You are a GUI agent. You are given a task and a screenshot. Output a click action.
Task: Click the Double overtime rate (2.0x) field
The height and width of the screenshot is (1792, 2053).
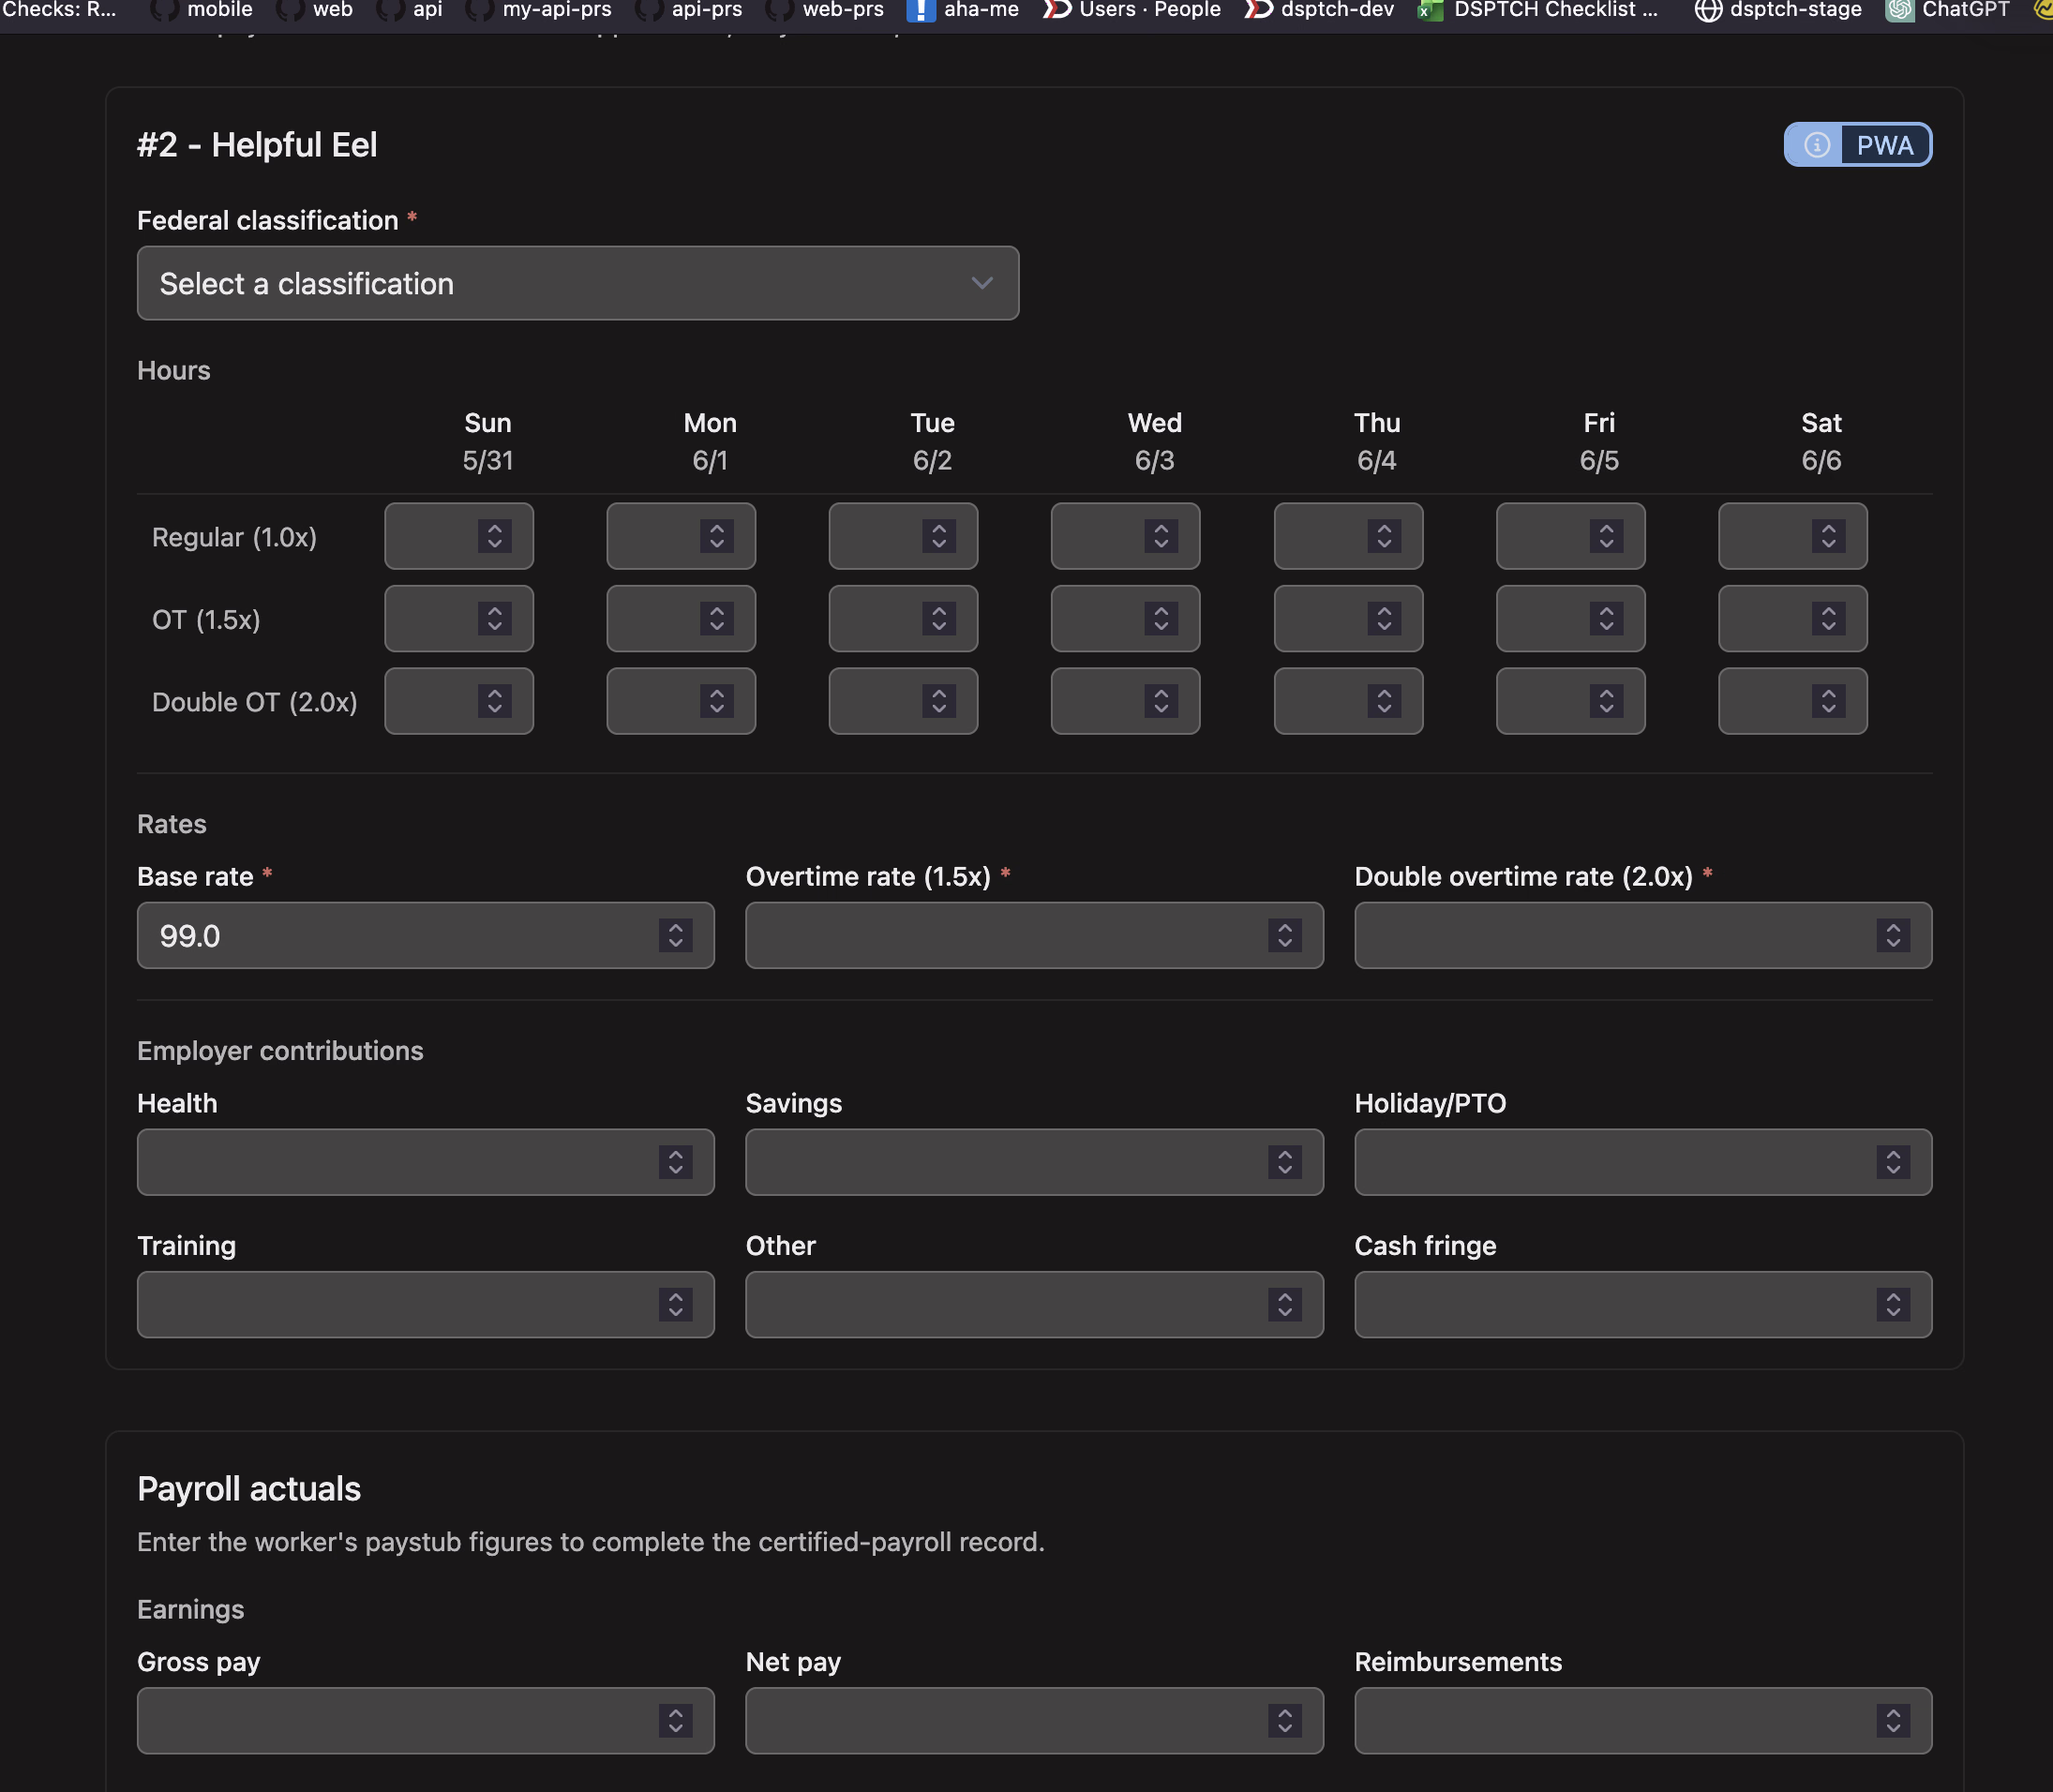(1643, 935)
